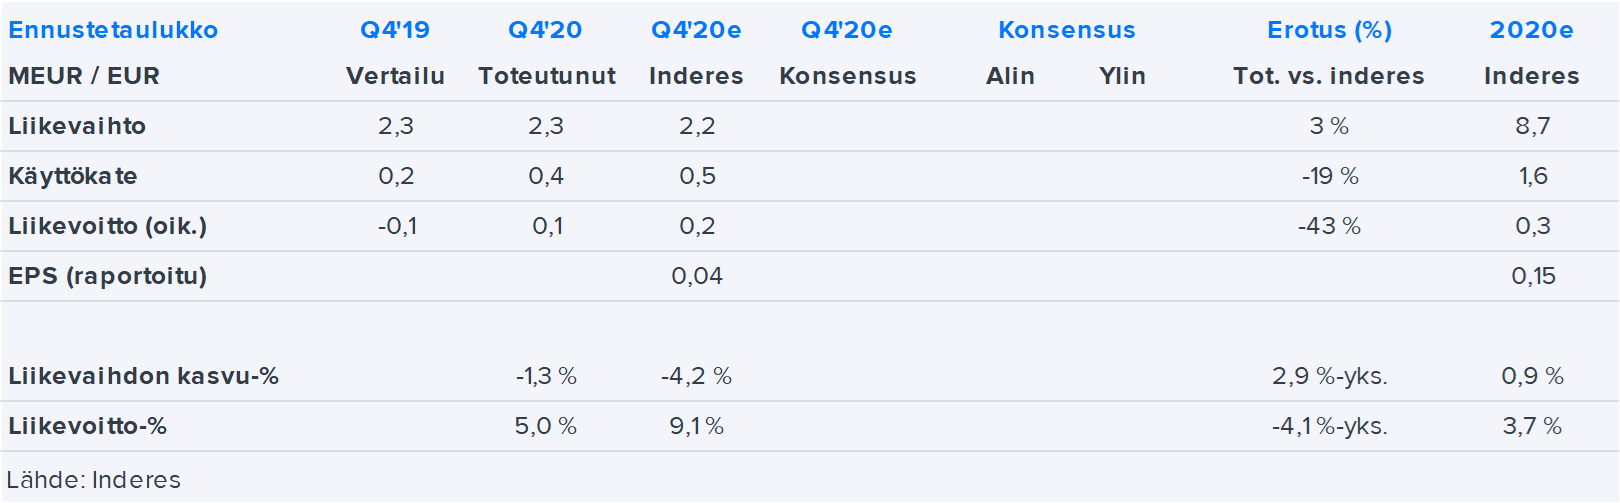The width and height of the screenshot is (1620, 503).
Task: Click the Liikevoitto-% row label
Action: coord(87,426)
